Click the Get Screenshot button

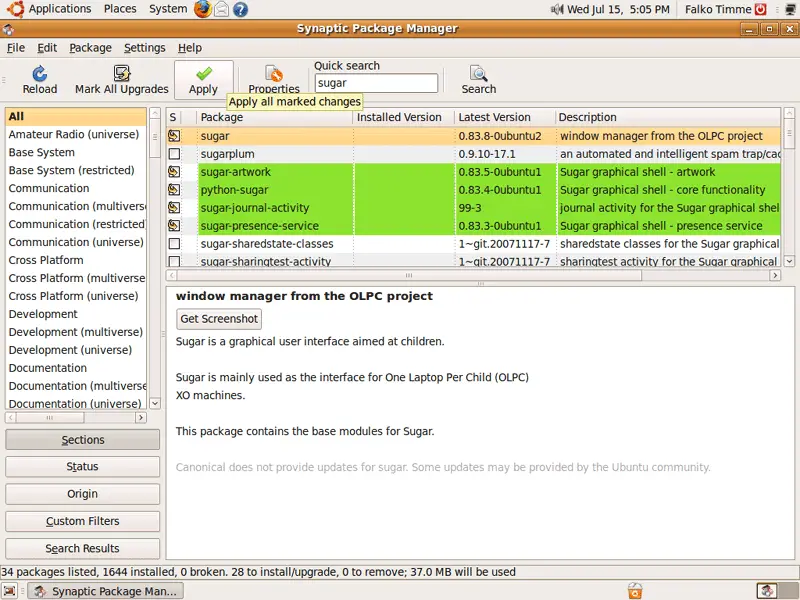click(x=219, y=319)
